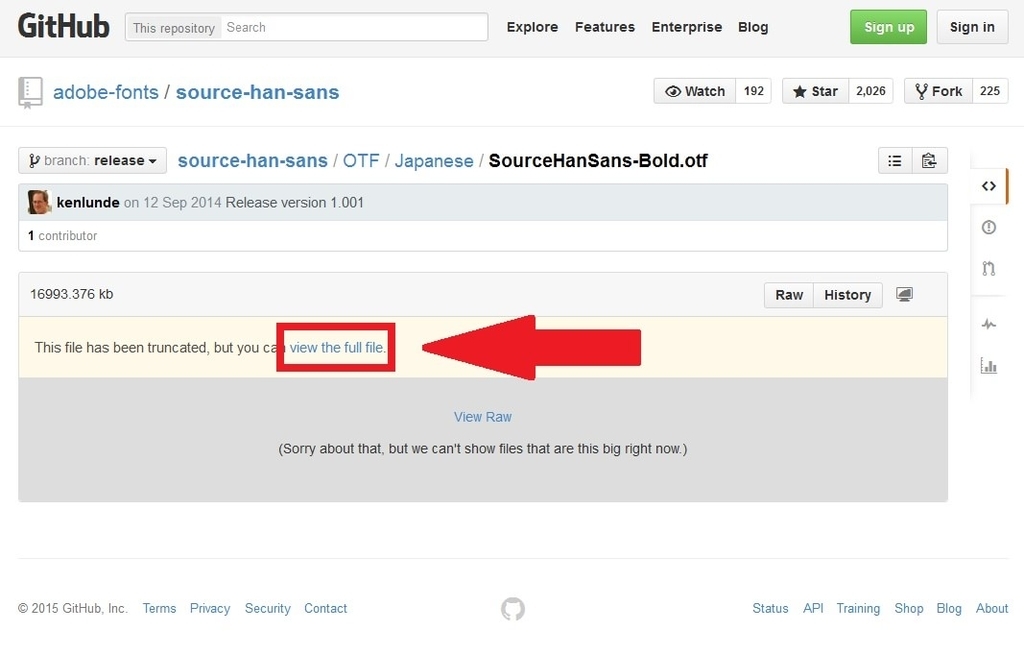This screenshot has width=1024, height=655.
Task: Click the Sign in button
Action: coord(972,27)
